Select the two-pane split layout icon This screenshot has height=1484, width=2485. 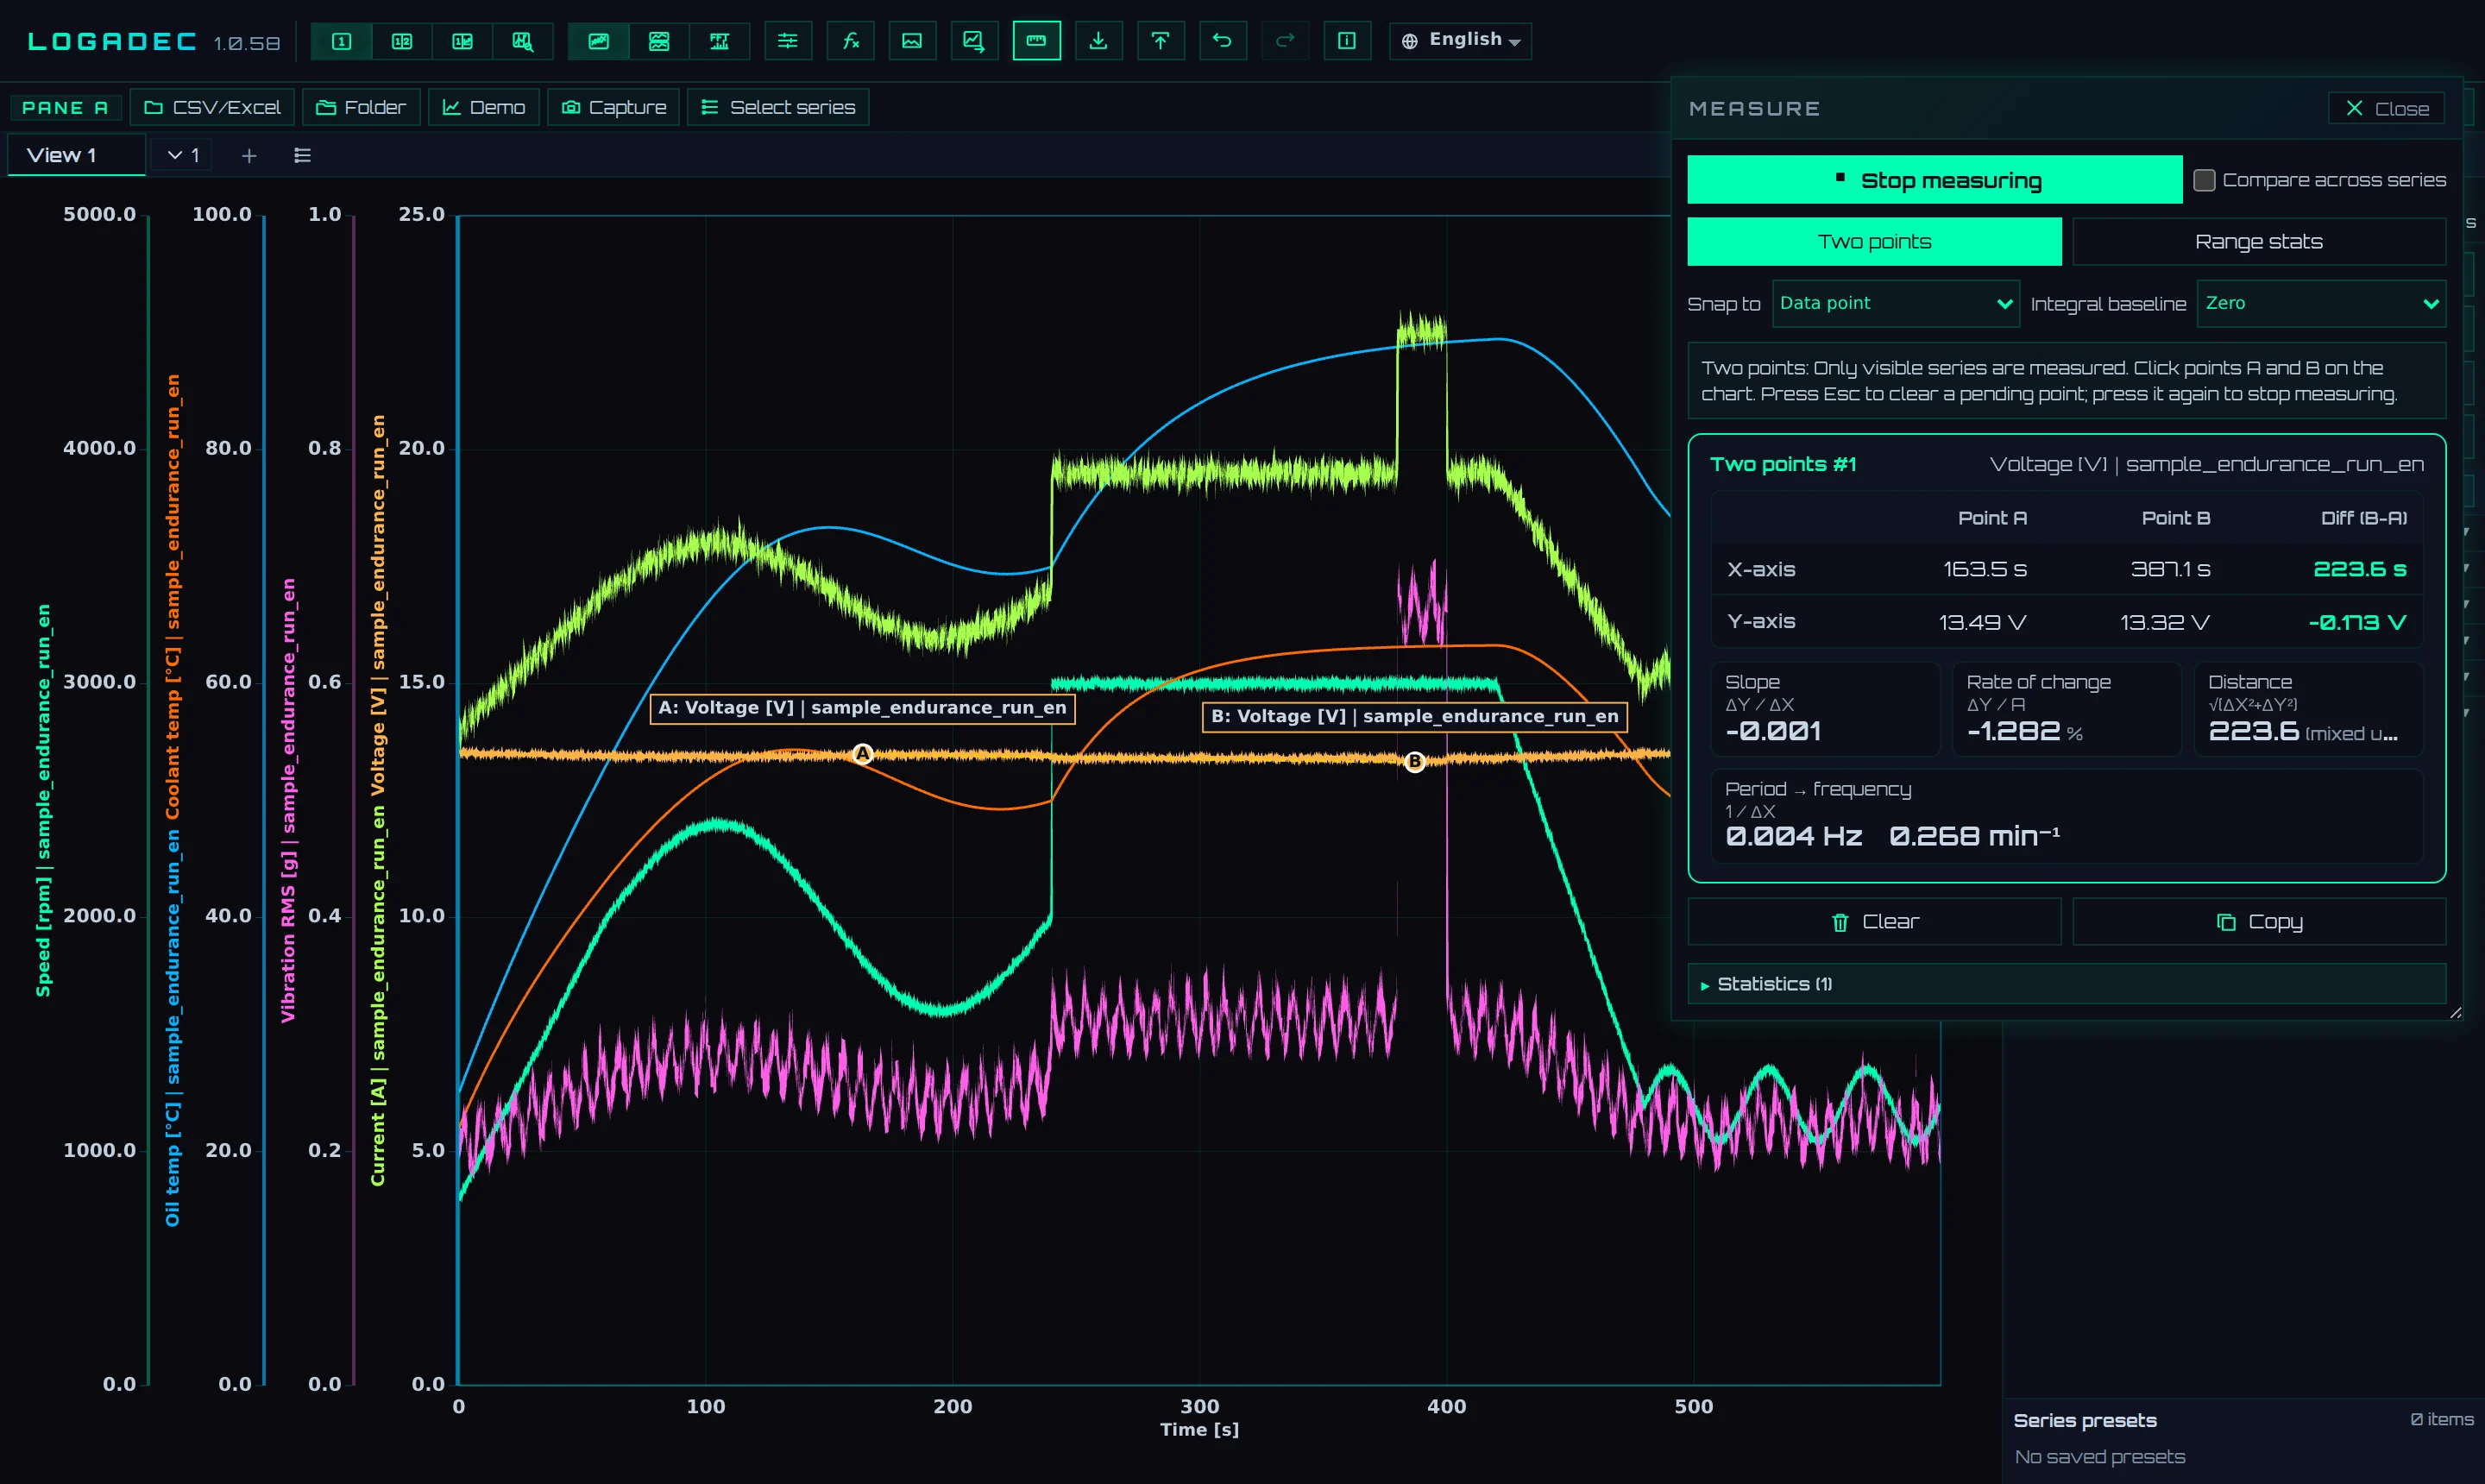pos(402,41)
